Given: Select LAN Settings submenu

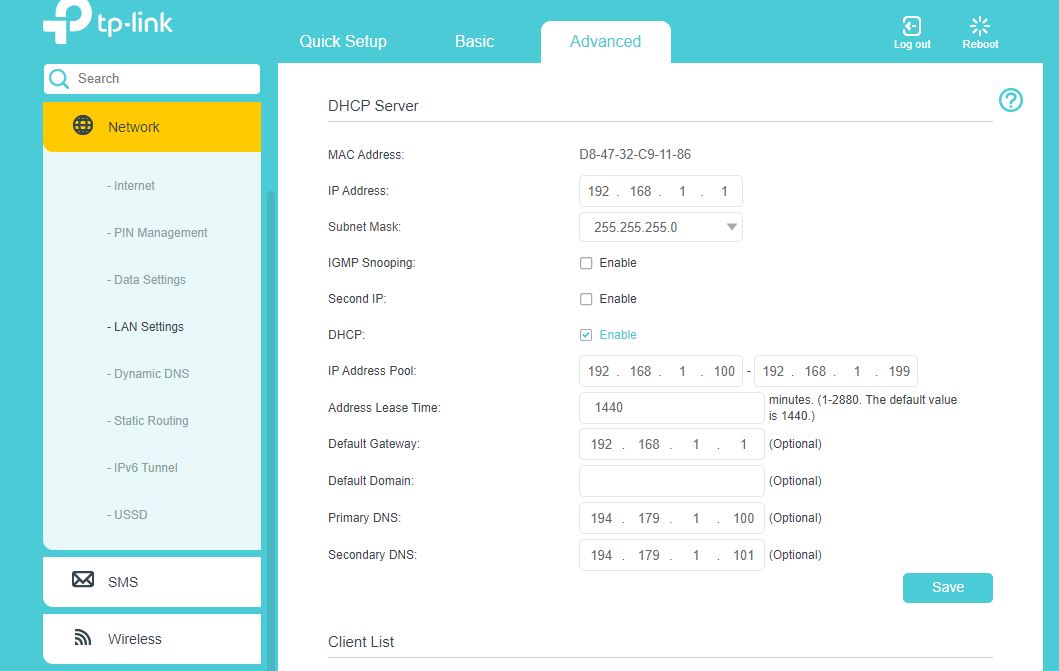Looking at the screenshot, I should [x=145, y=327].
